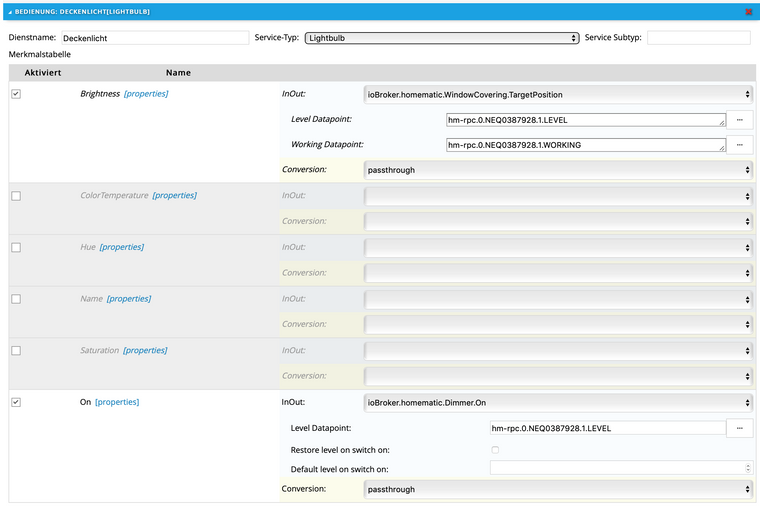Click the Service Subtyp input field
Viewport: 760px width, 506px height.
coord(698,38)
